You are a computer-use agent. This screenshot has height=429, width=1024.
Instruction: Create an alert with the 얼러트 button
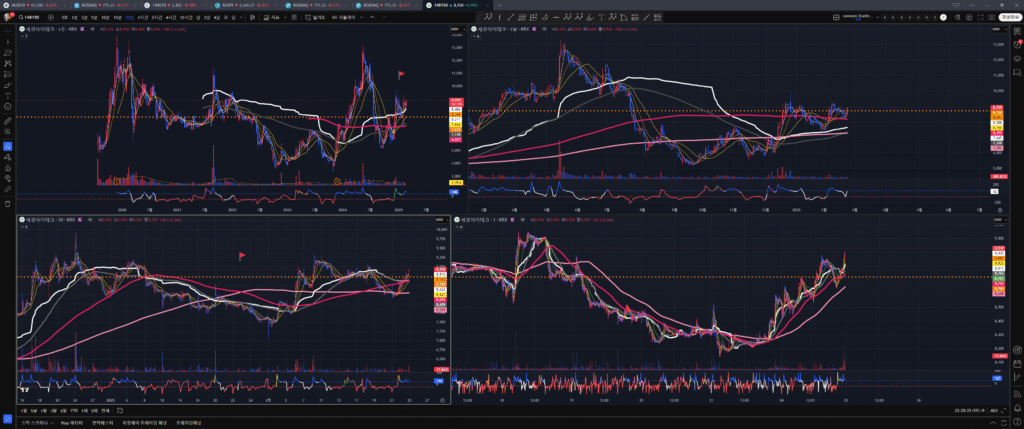tap(319, 18)
